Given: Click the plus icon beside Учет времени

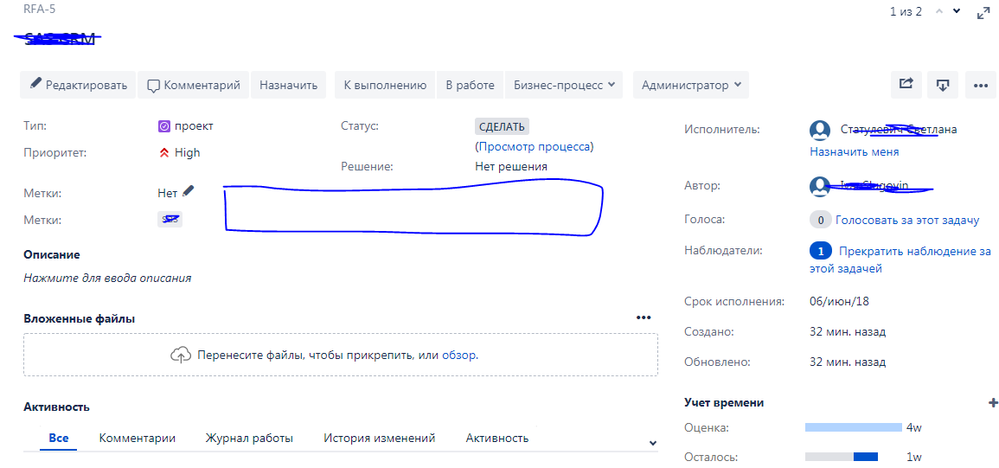Looking at the screenshot, I should (992, 402).
